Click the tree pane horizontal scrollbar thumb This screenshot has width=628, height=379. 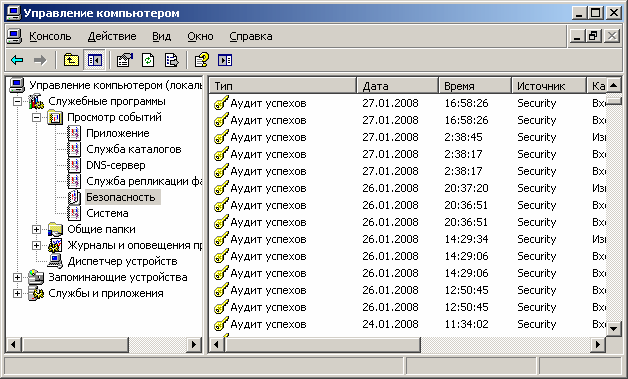tap(74, 345)
